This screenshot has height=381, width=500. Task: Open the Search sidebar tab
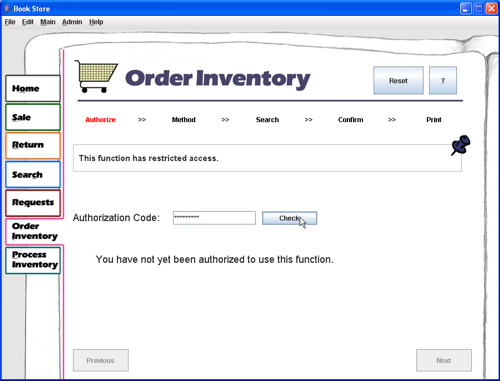coord(33,174)
